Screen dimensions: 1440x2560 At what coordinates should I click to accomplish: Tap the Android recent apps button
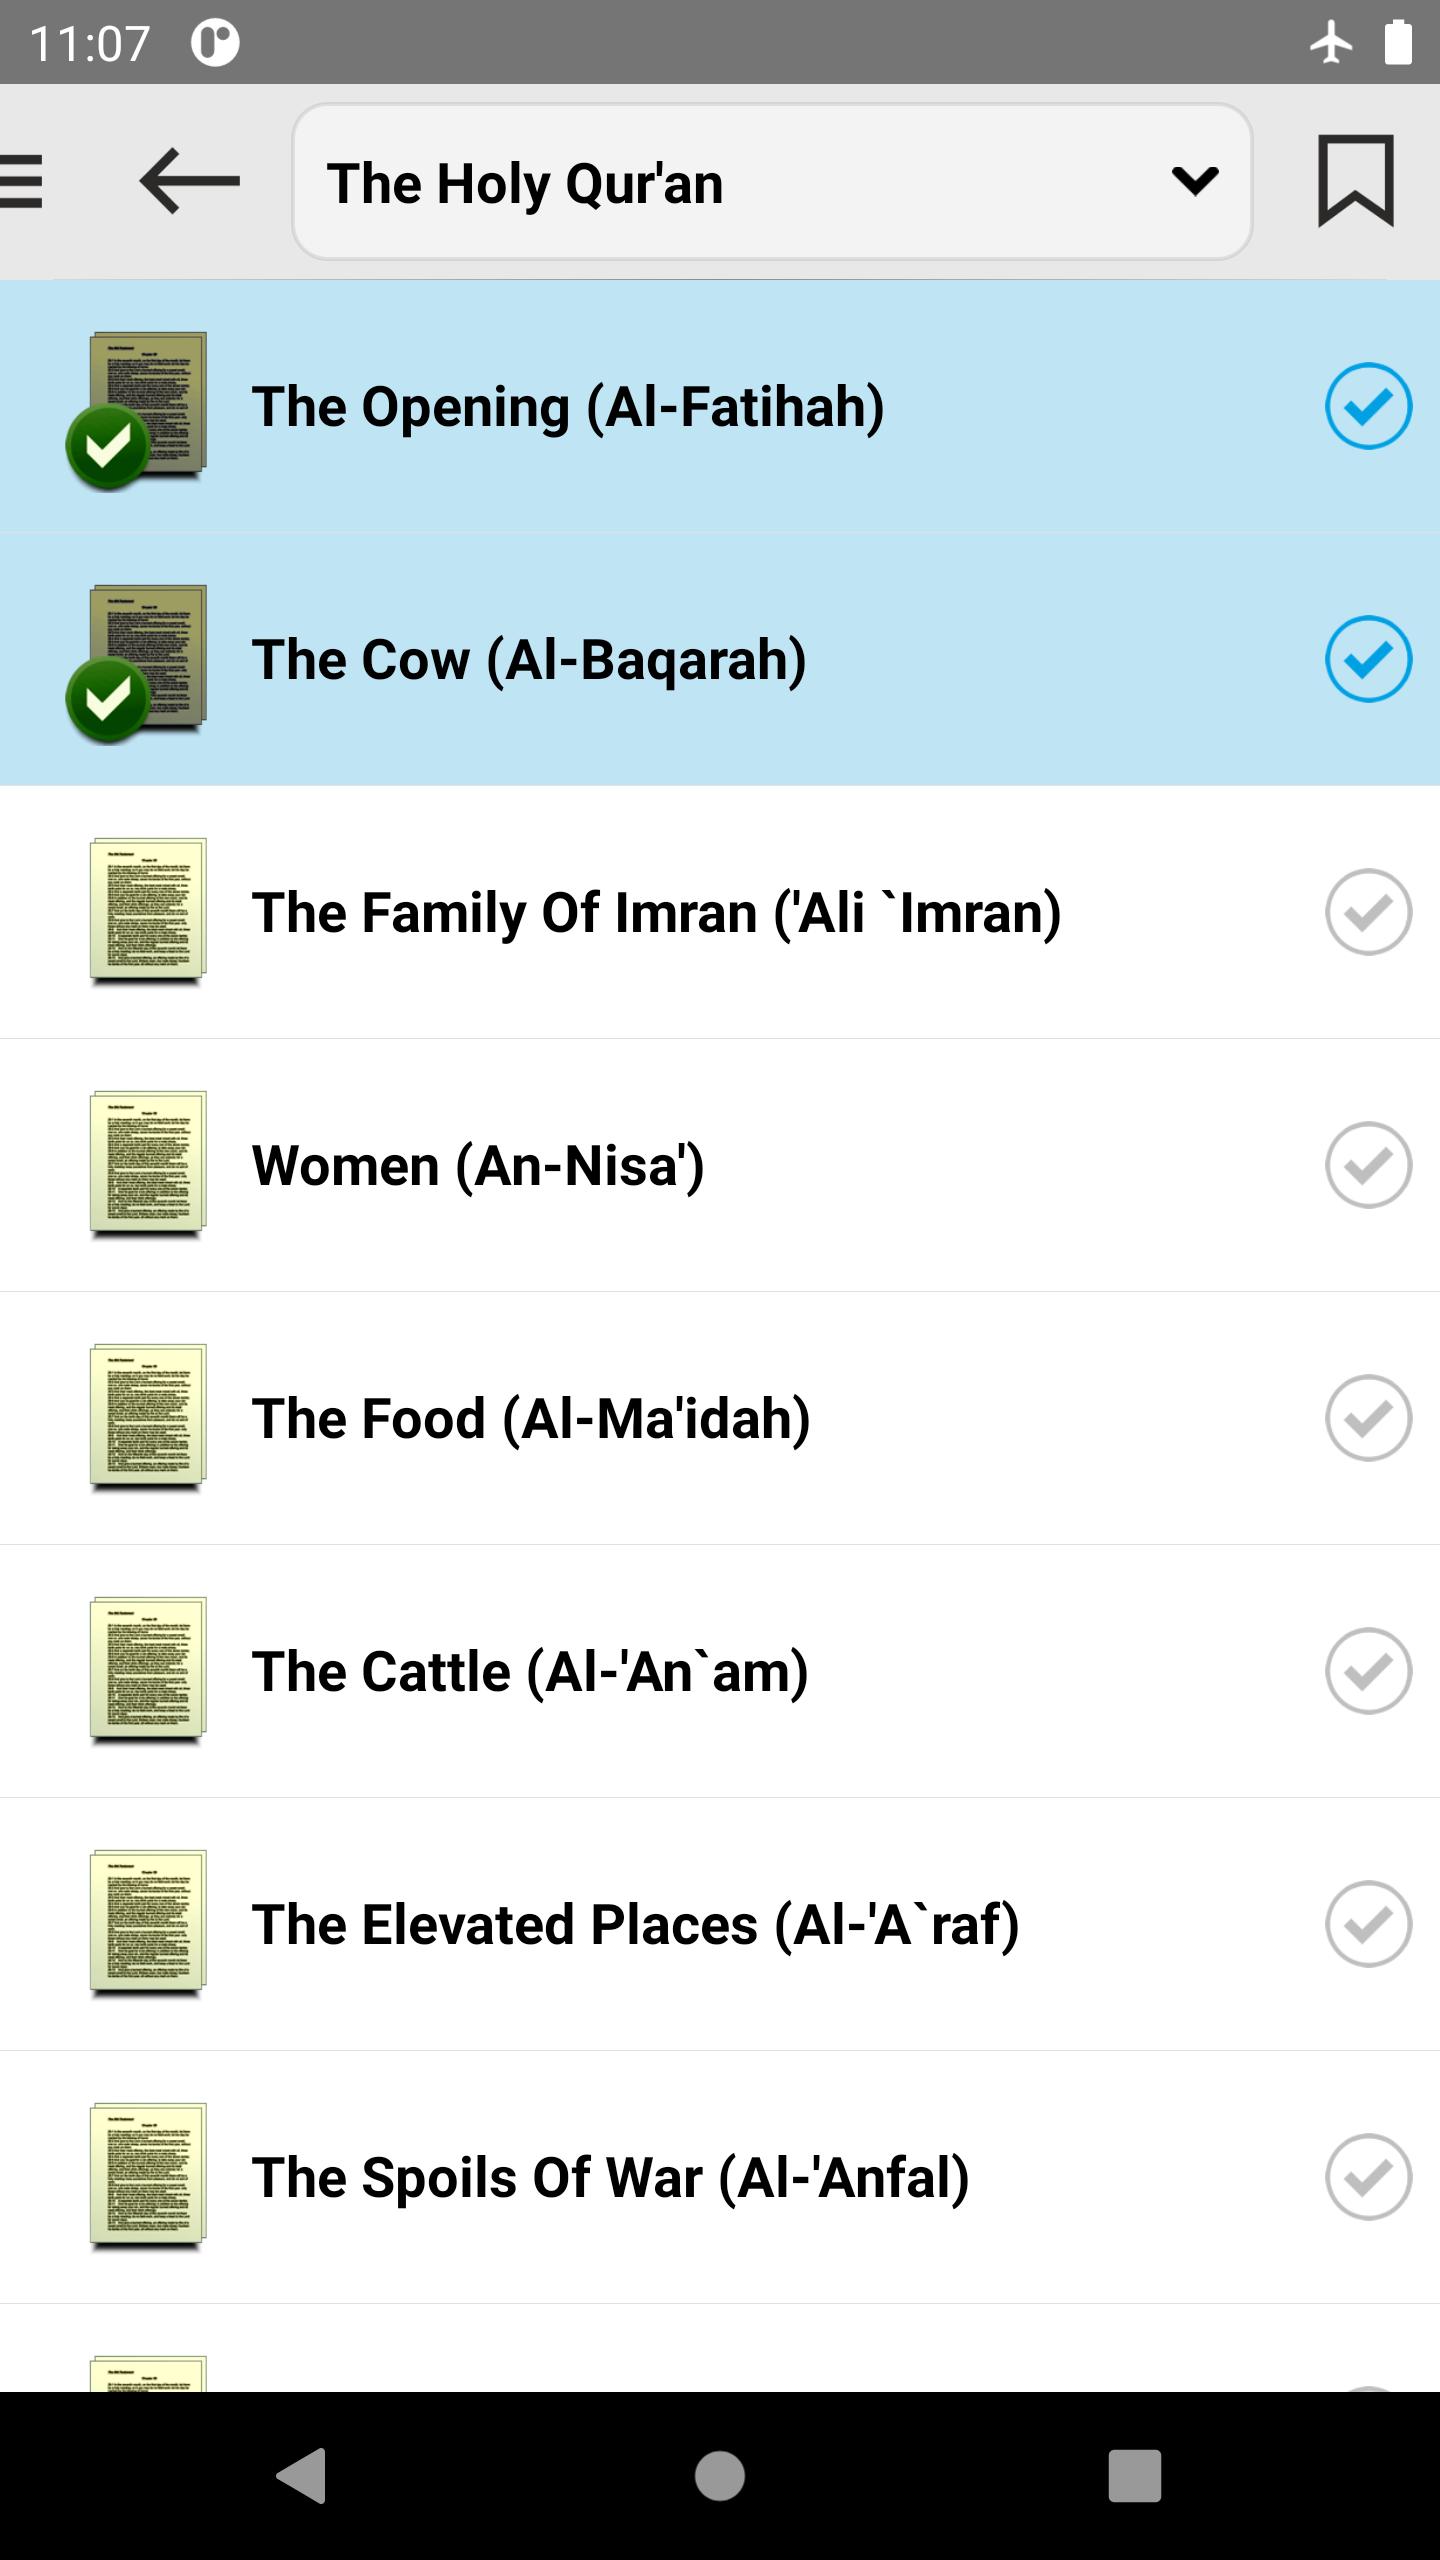tap(1135, 2476)
